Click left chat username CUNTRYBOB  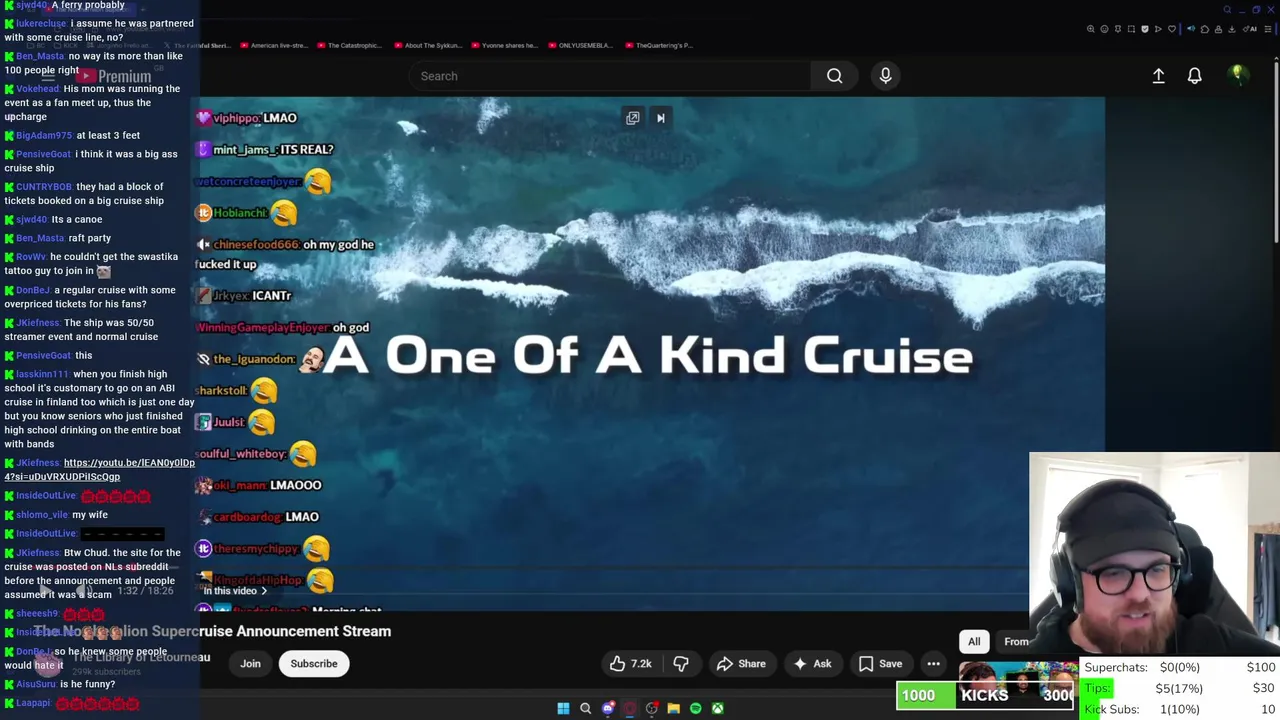(x=44, y=187)
